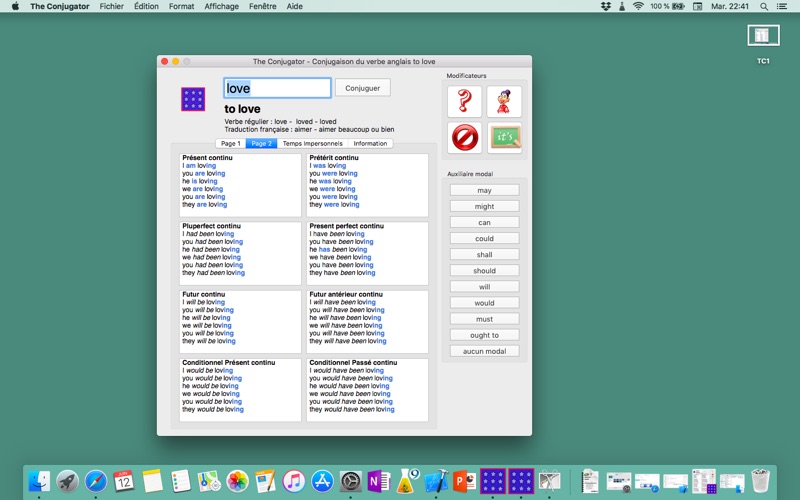Open Finder from the Dock
The width and height of the screenshot is (800, 500).
[39, 481]
